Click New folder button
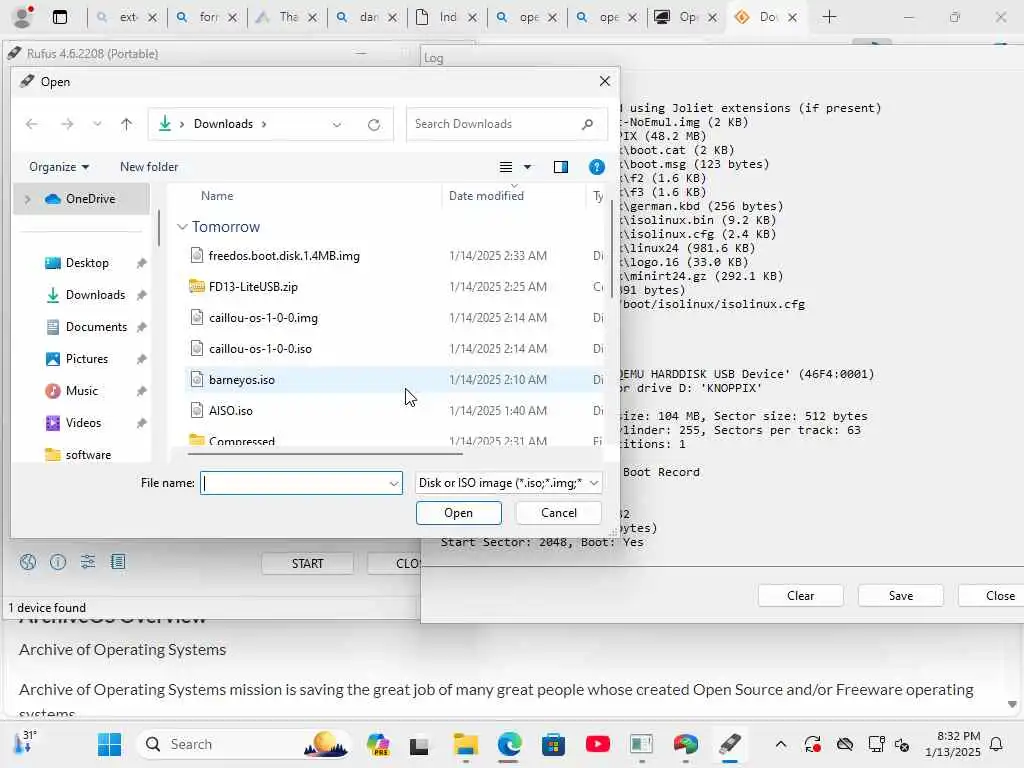 point(149,167)
